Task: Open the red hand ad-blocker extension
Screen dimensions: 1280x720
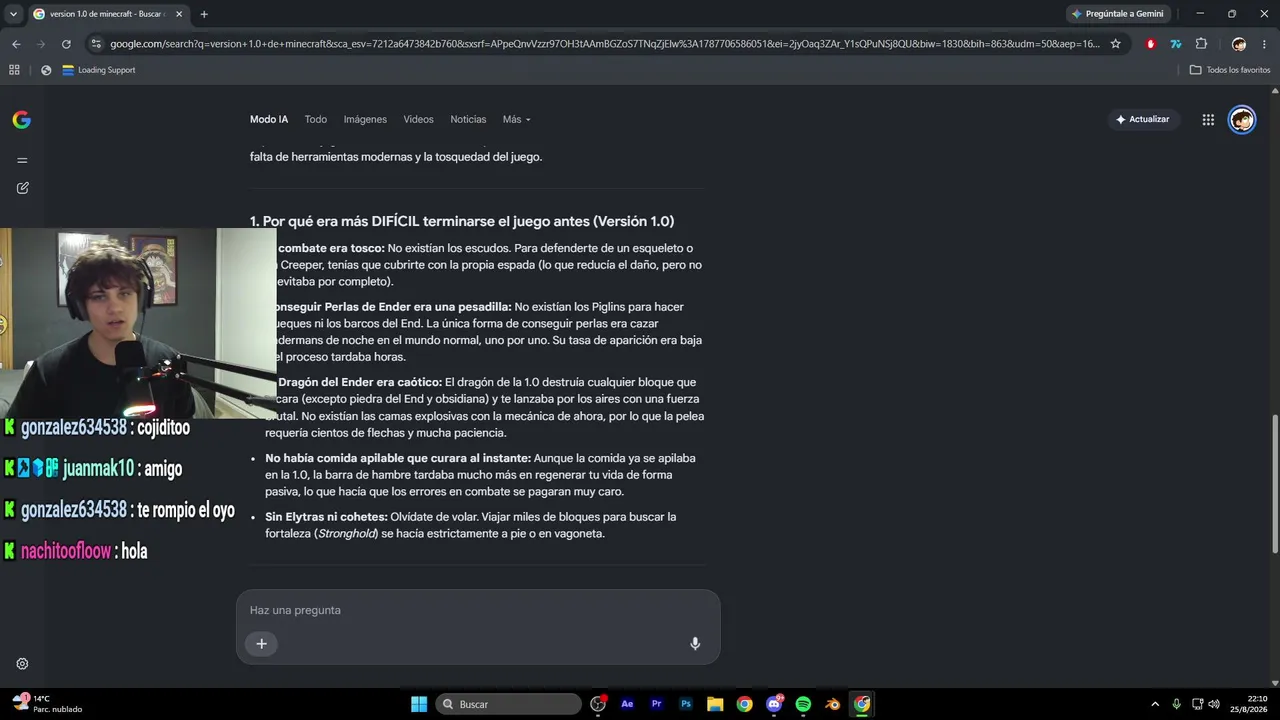Action: coord(1151,44)
